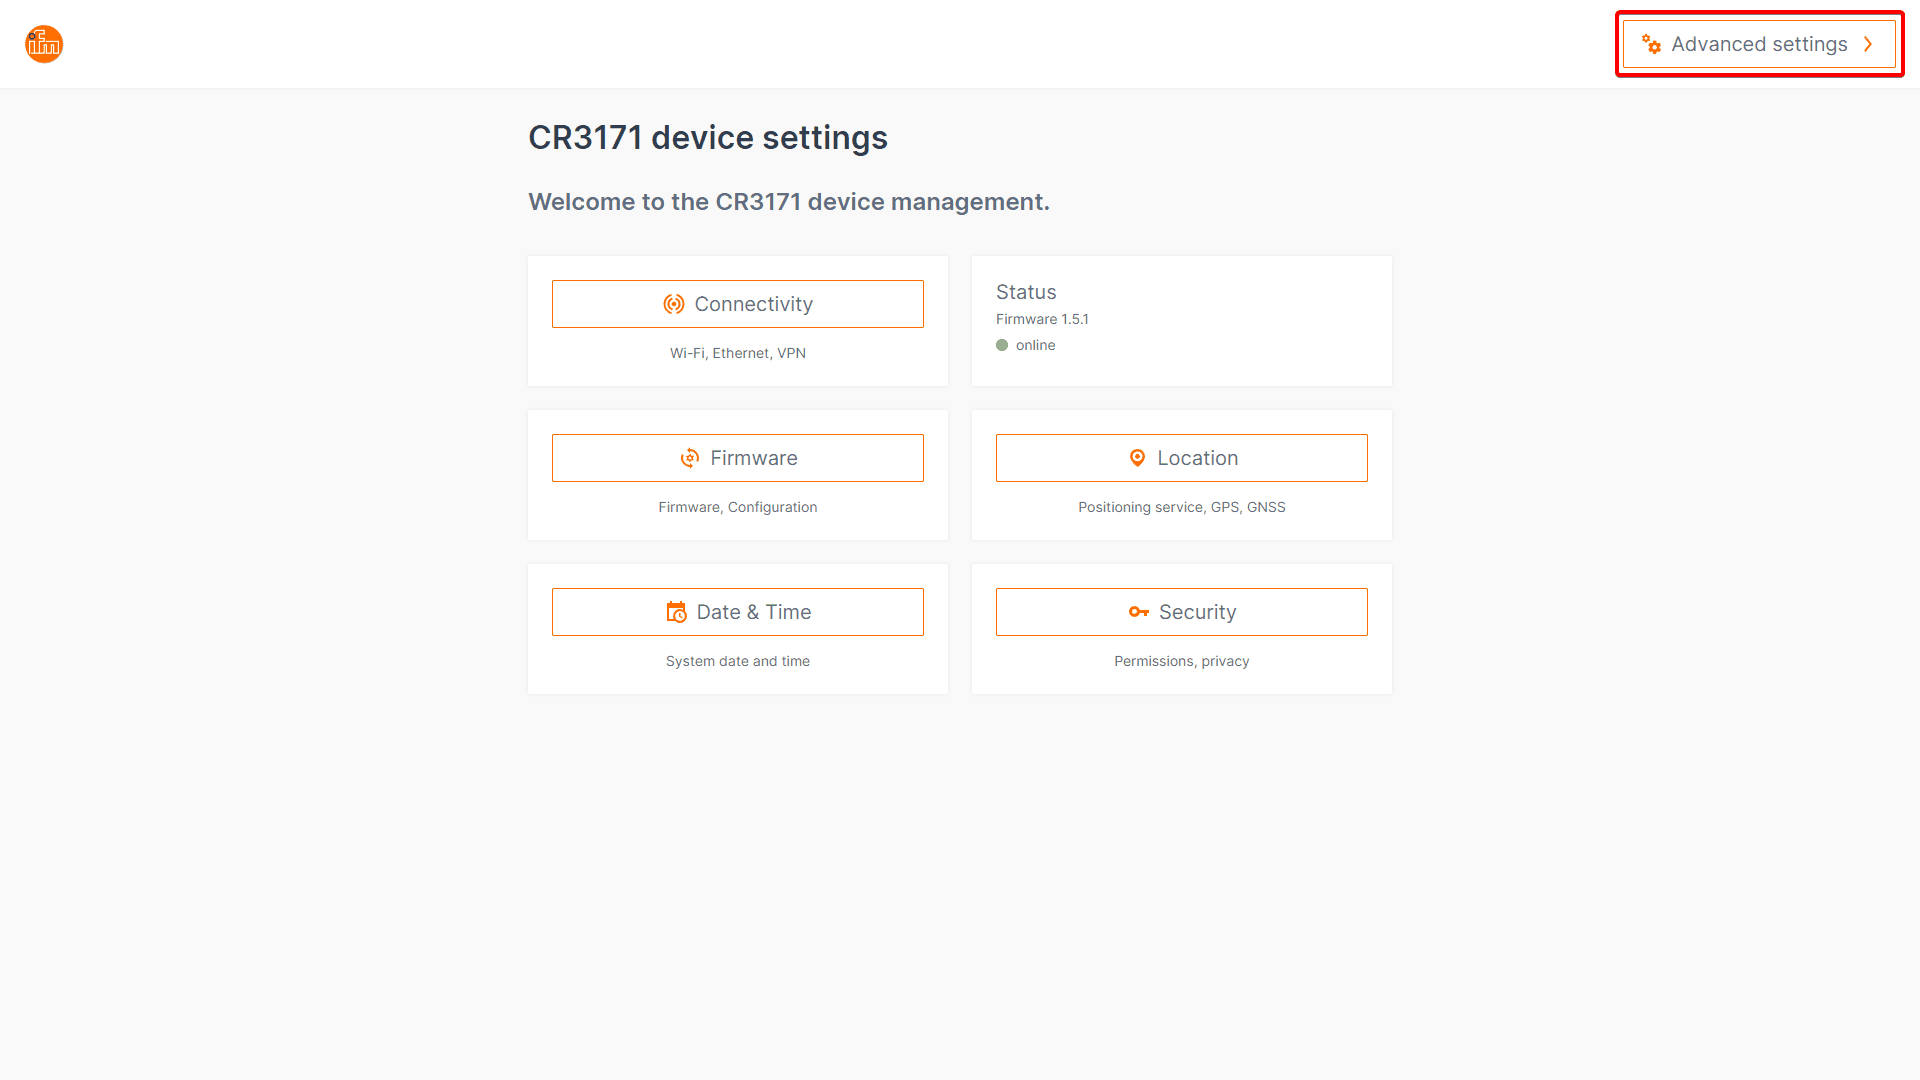Expand Advanced settings via the chevron arrow
This screenshot has width=1920, height=1080.
(1867, 44)
